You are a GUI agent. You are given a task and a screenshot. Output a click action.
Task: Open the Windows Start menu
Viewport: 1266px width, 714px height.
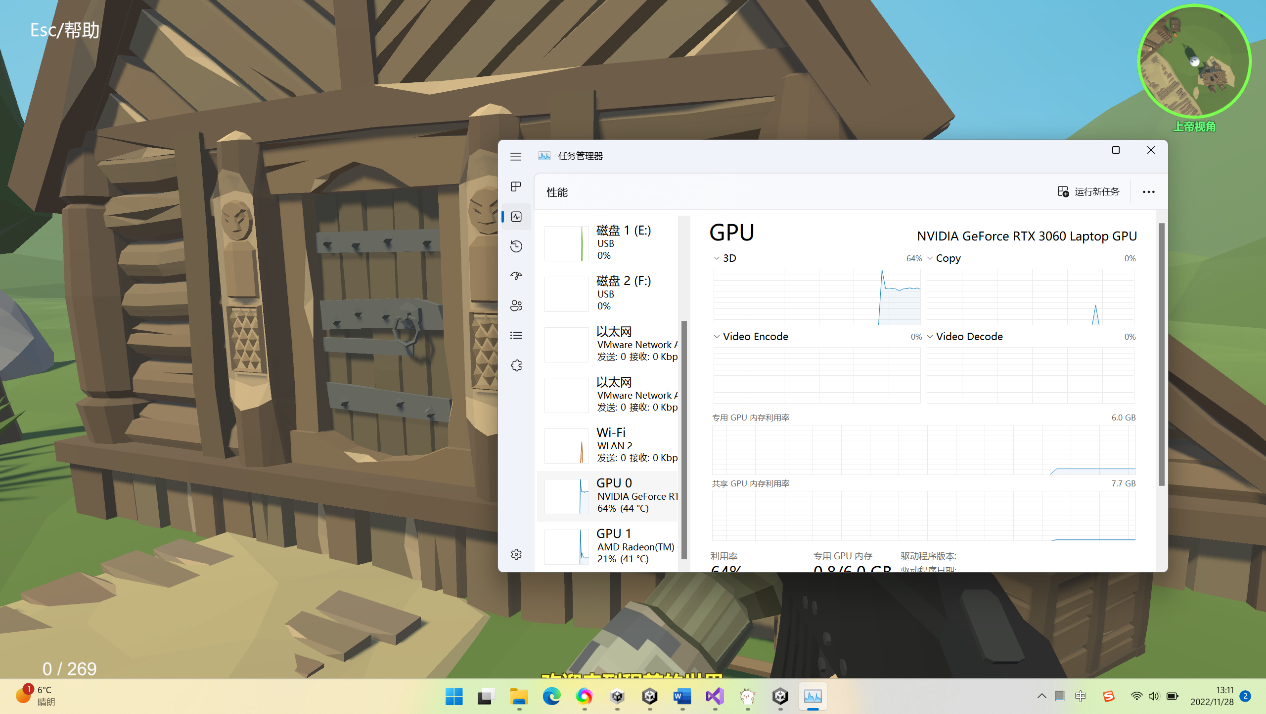click(454, 696)
